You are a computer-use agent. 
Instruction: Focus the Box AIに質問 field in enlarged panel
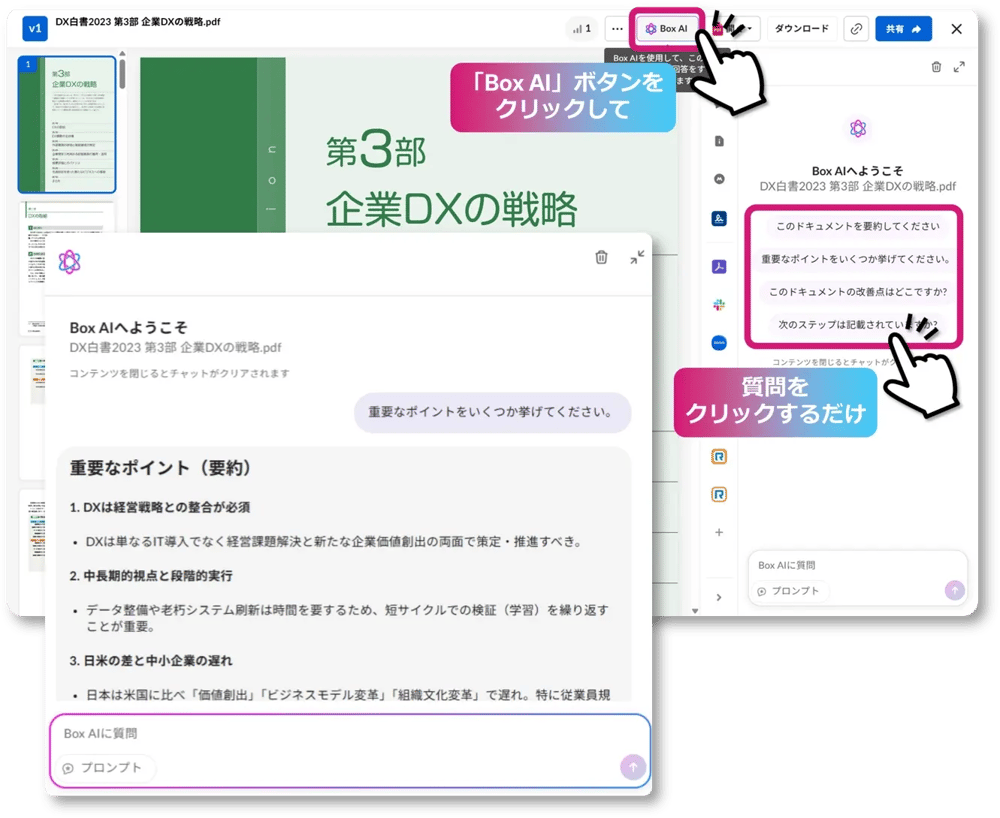click(349, 734)
